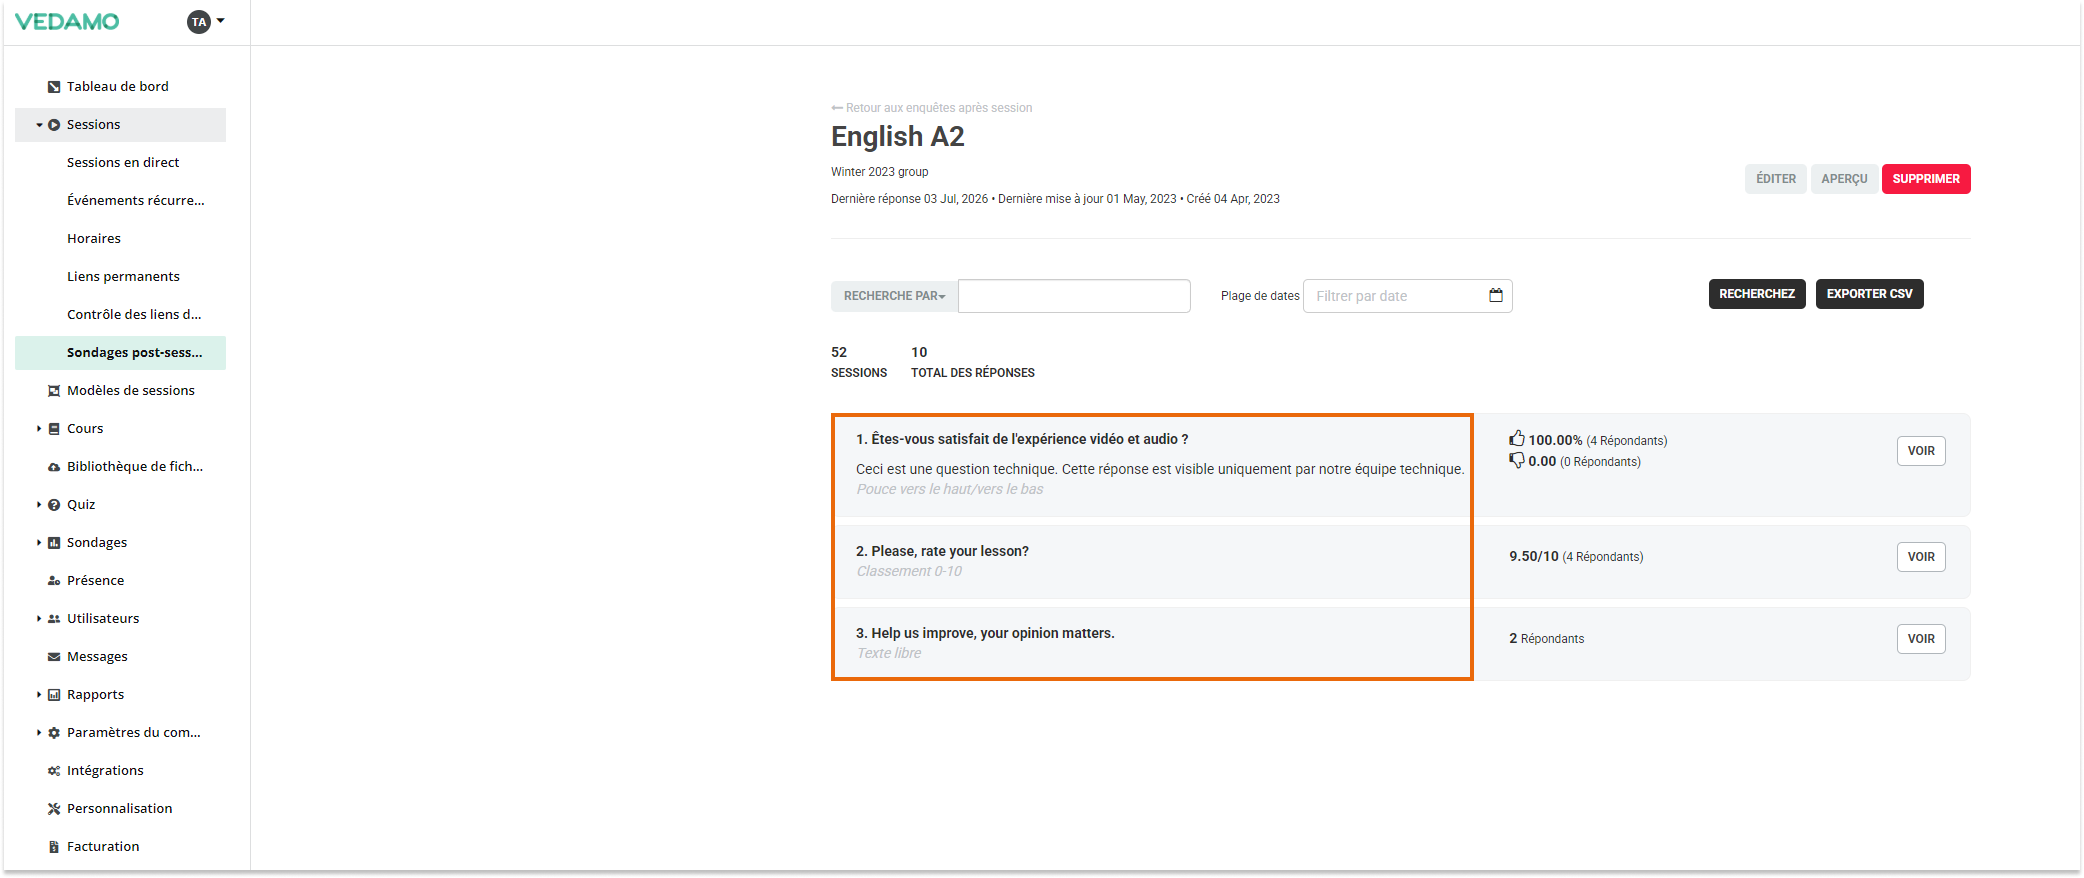The height and width of the screenshot is (878, 2084).
Task: Click the SUPPRIMER button
Action: tap(1926, 179)
